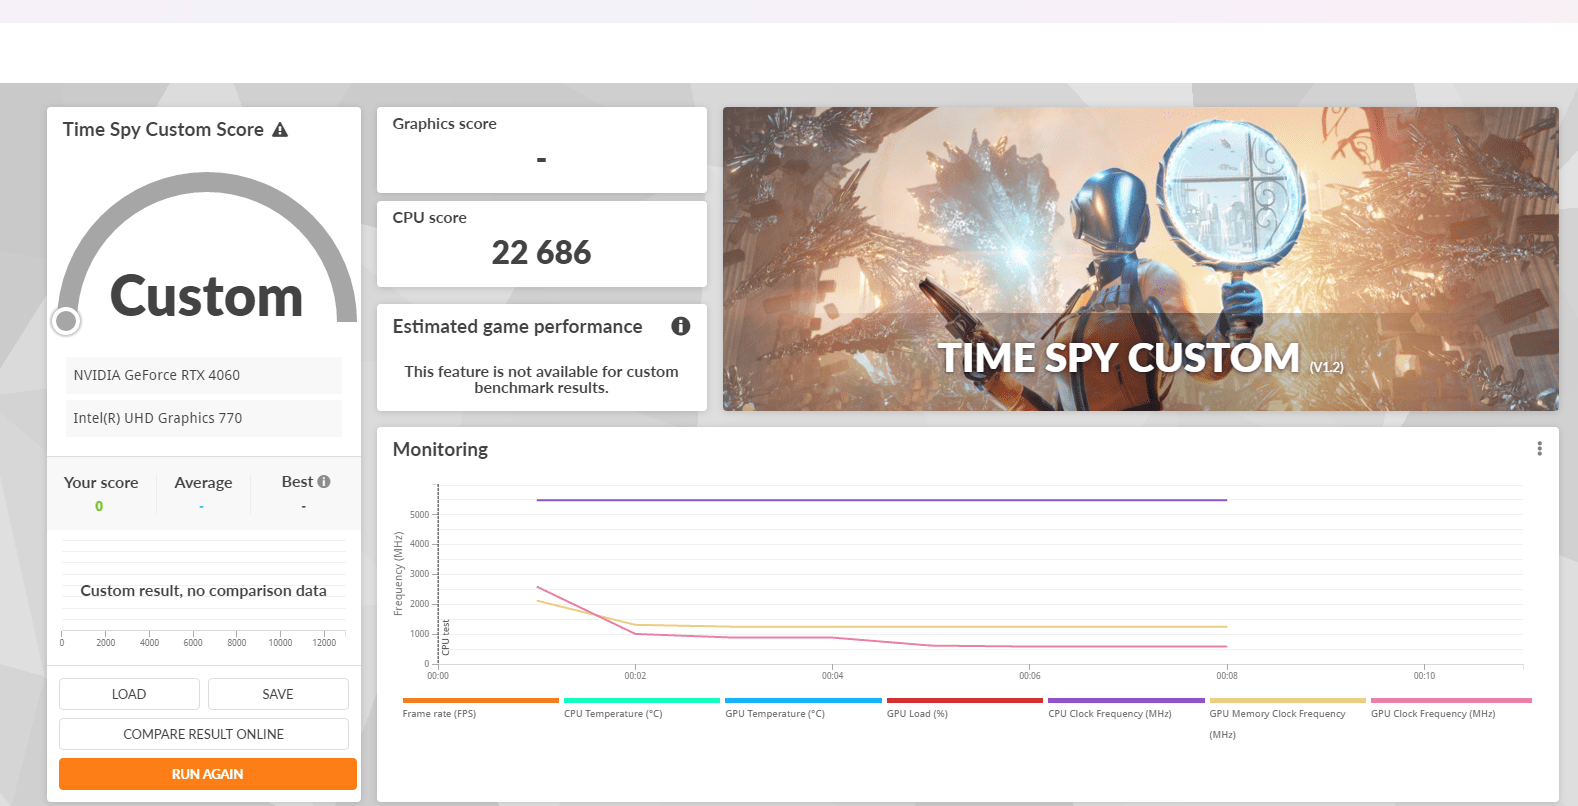1578x806 pixels.
Task: Click the CPU score card showing 22 686
Action: [x=541, y=244]
